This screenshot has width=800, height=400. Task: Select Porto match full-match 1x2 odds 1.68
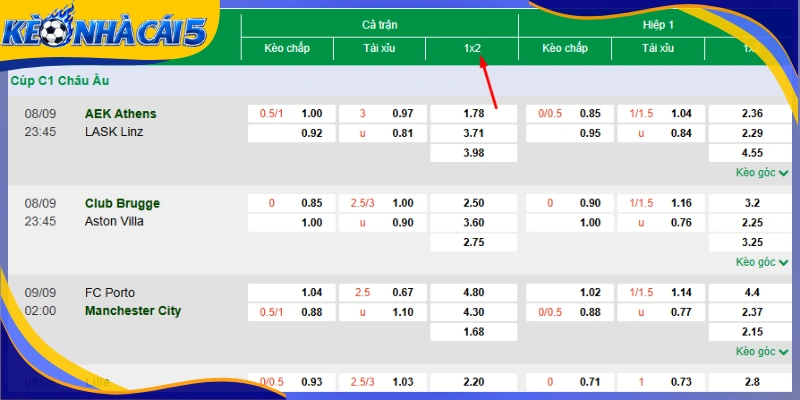click(x=473, y=332)
